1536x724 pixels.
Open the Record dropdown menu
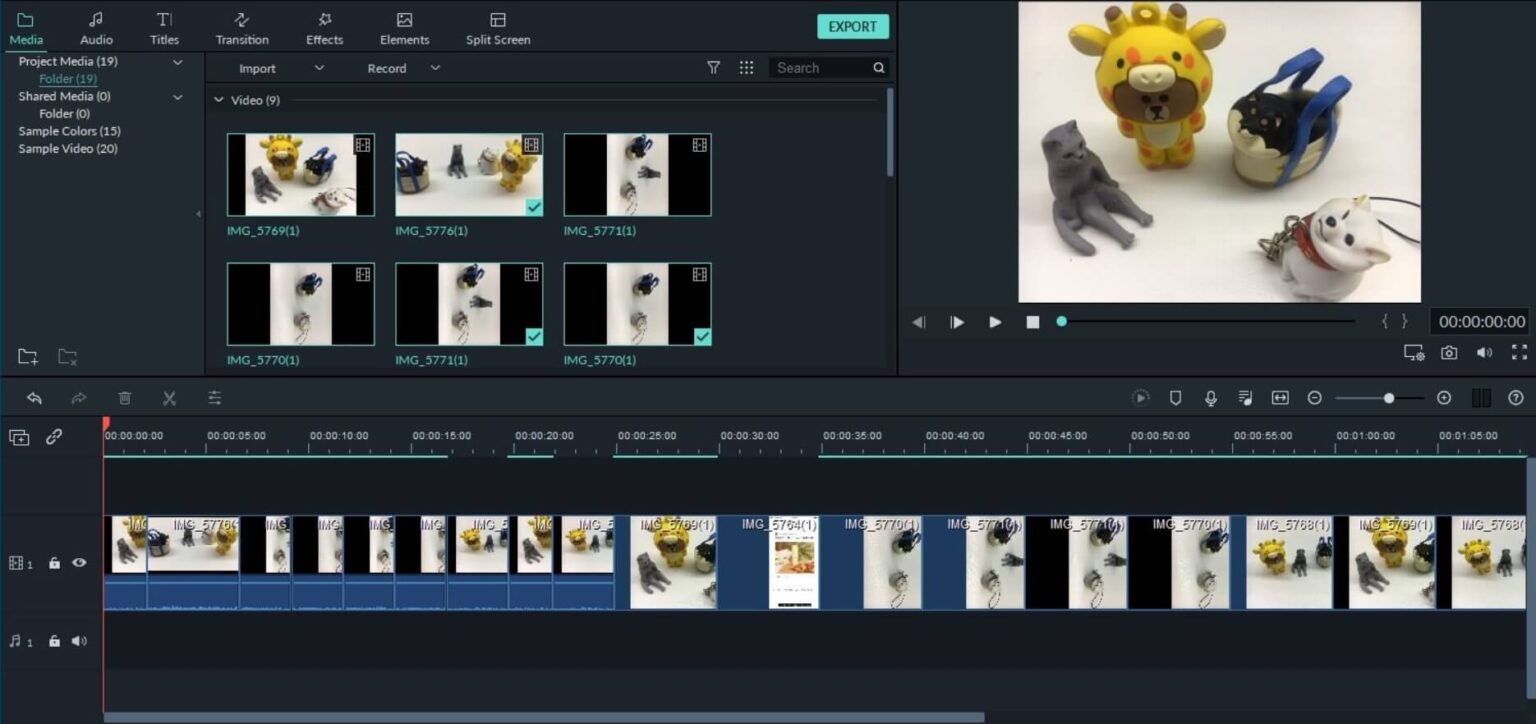coord(435,68)
